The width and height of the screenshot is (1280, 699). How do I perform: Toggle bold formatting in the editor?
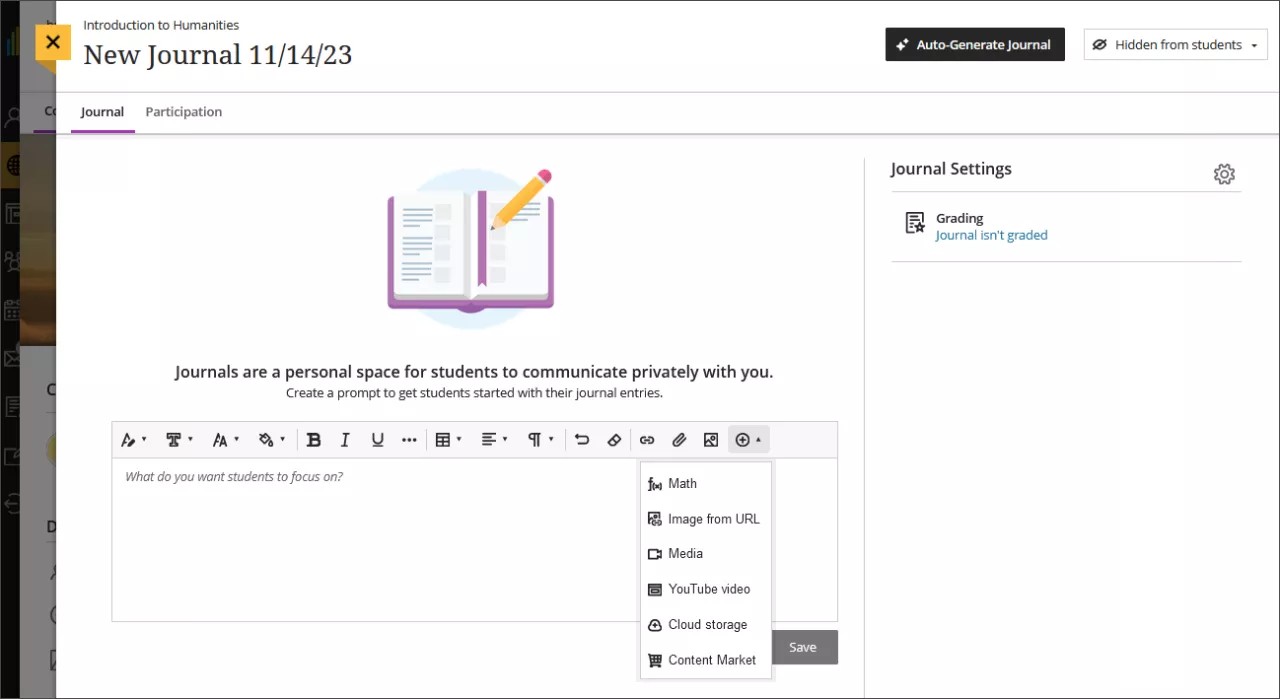click(314, 439)
